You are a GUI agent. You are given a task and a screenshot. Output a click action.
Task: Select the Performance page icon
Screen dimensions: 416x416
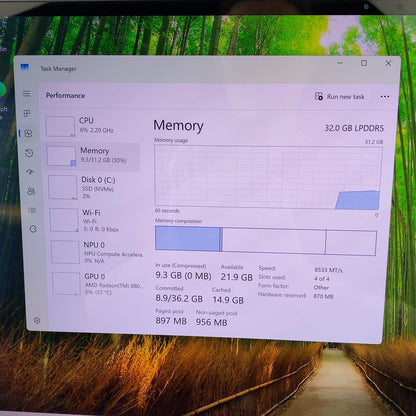point(28,133)
